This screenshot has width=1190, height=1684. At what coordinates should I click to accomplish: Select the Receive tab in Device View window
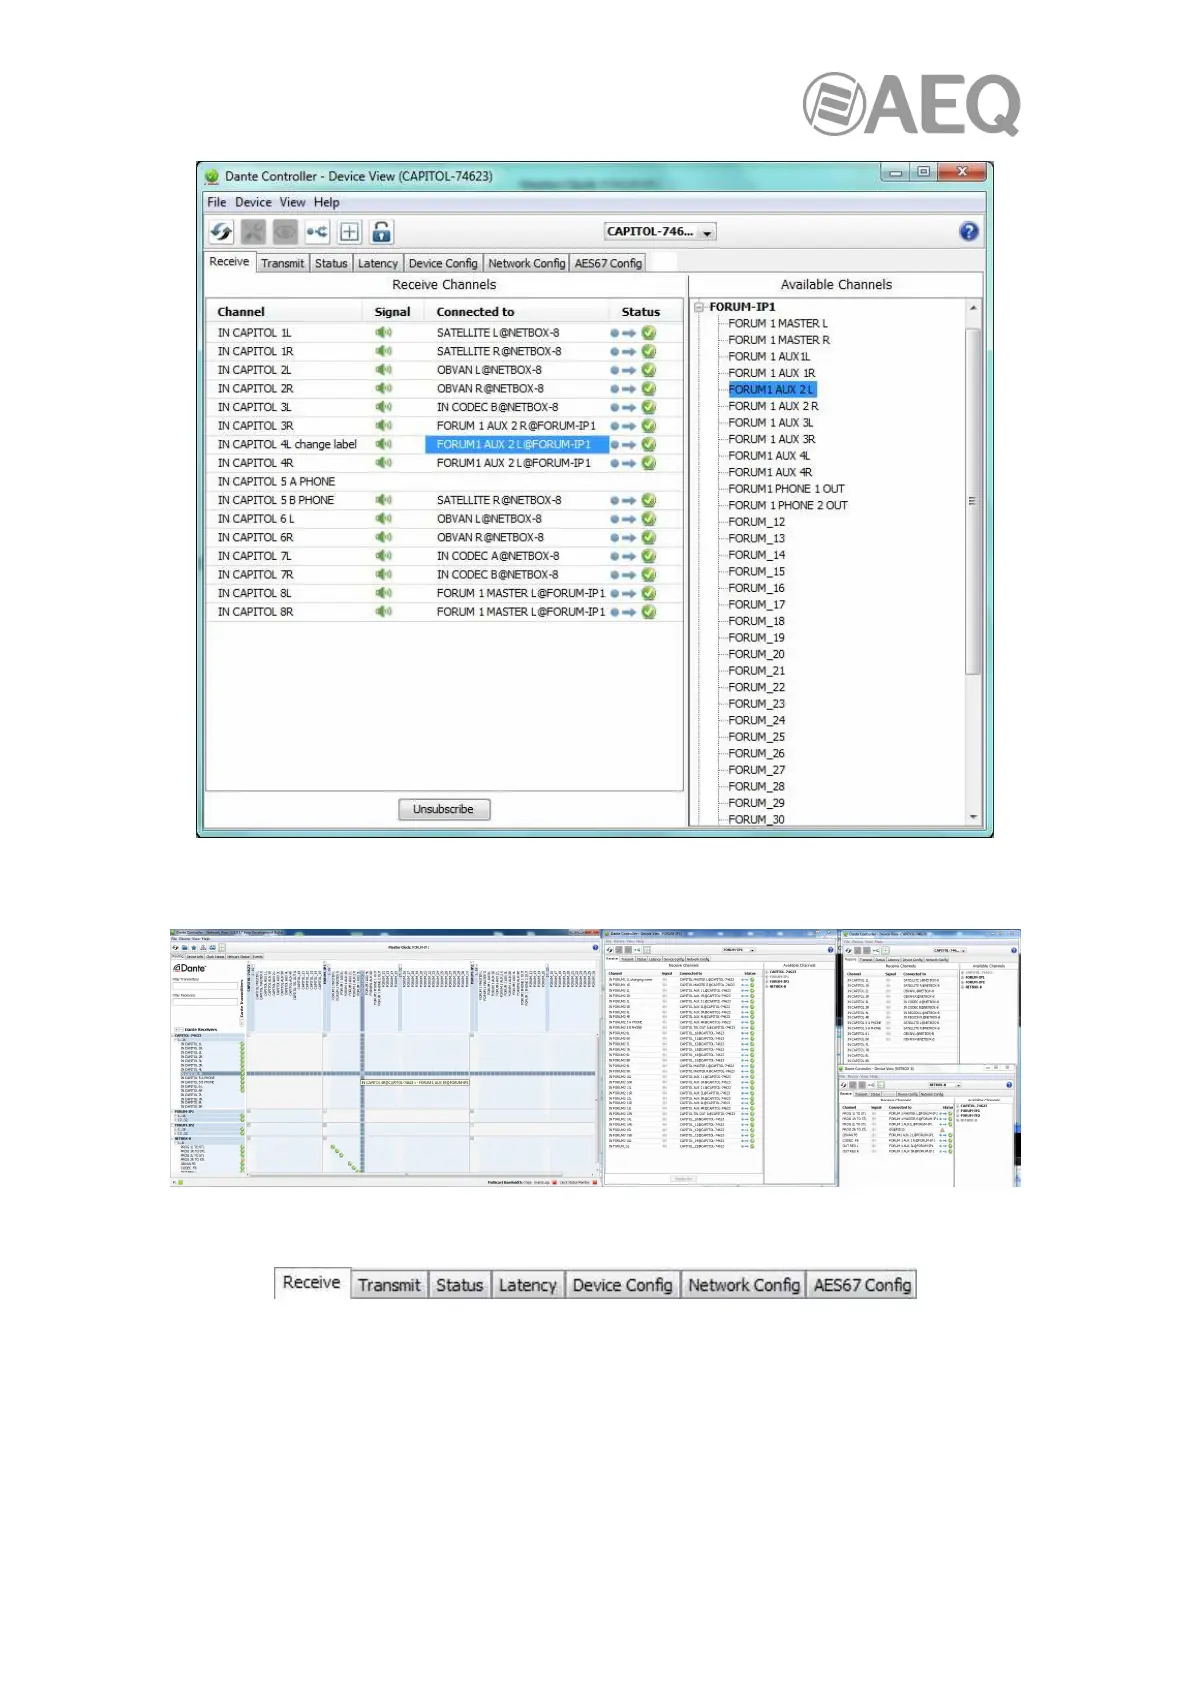229,261
